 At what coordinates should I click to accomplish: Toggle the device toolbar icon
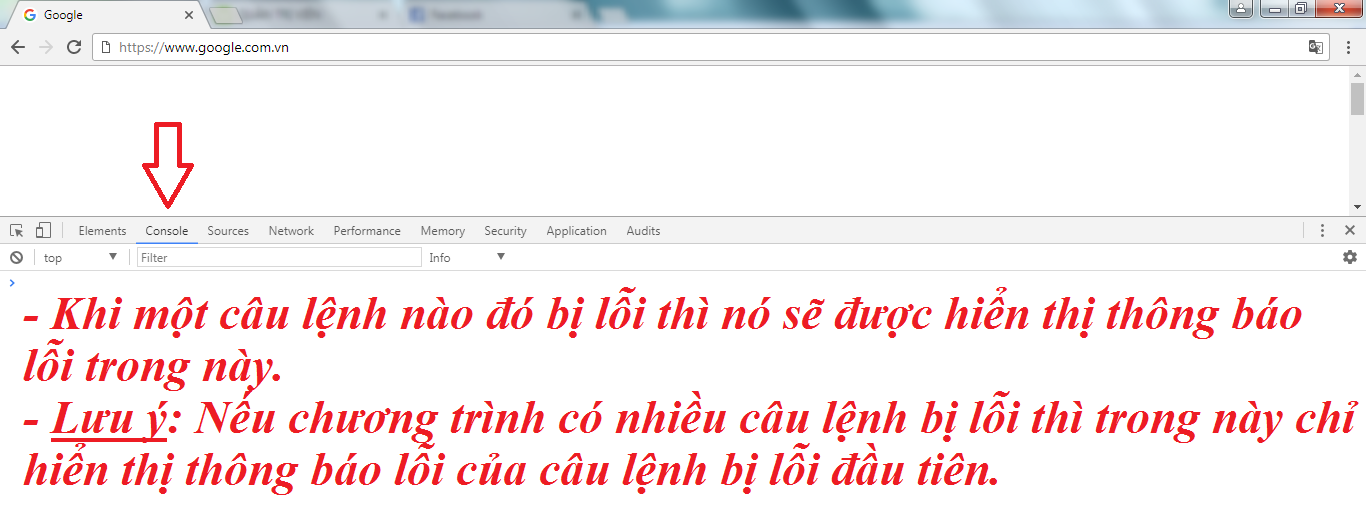[x=43, y=231]
